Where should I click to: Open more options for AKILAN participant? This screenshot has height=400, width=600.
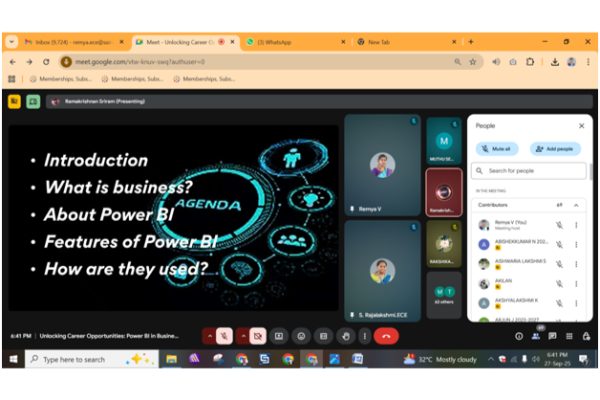click(575, 283)
